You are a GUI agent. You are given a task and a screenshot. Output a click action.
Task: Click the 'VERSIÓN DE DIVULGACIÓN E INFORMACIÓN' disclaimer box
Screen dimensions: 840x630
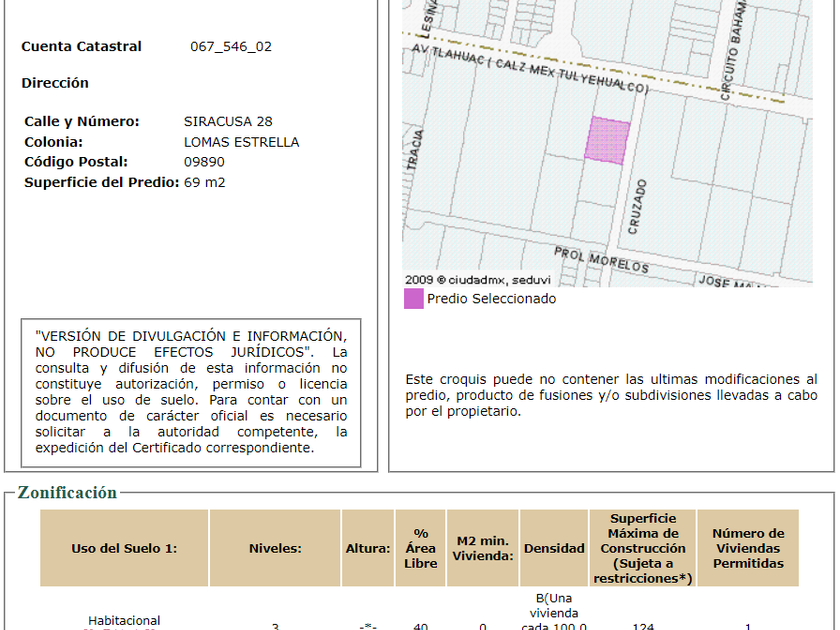(191, 393)
